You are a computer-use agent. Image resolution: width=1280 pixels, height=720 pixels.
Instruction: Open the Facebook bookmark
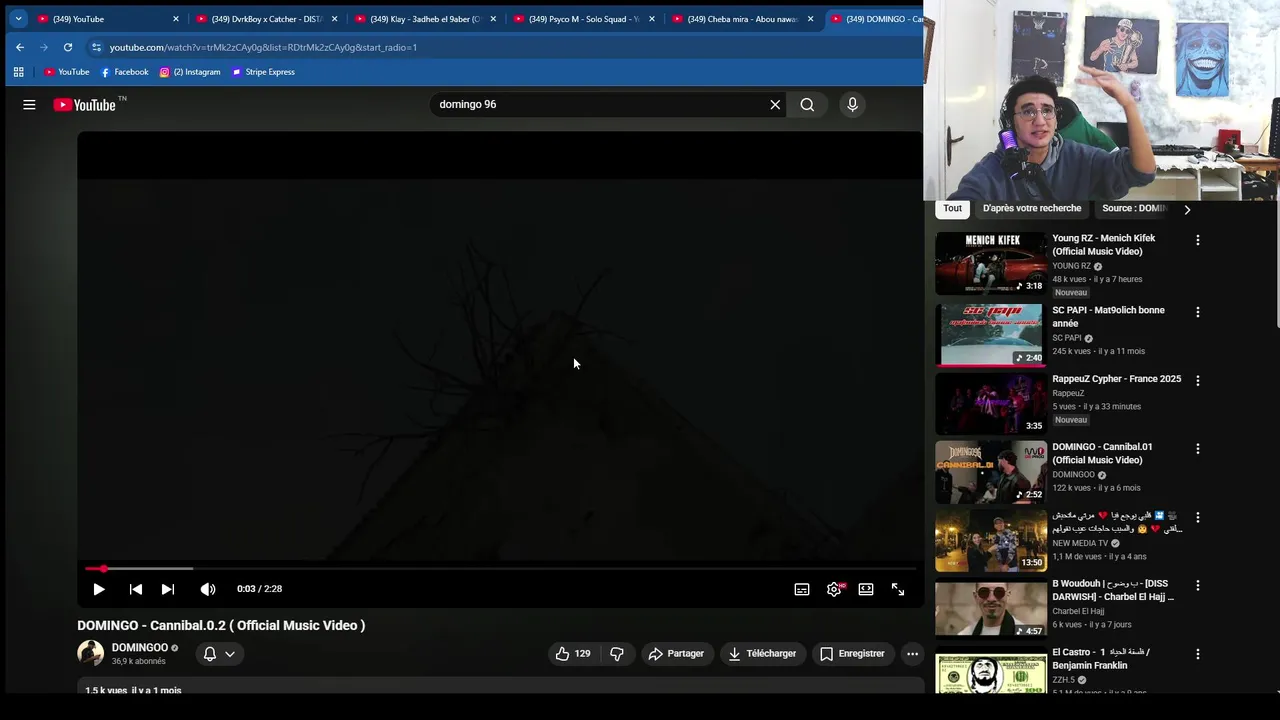click(125, 72)
